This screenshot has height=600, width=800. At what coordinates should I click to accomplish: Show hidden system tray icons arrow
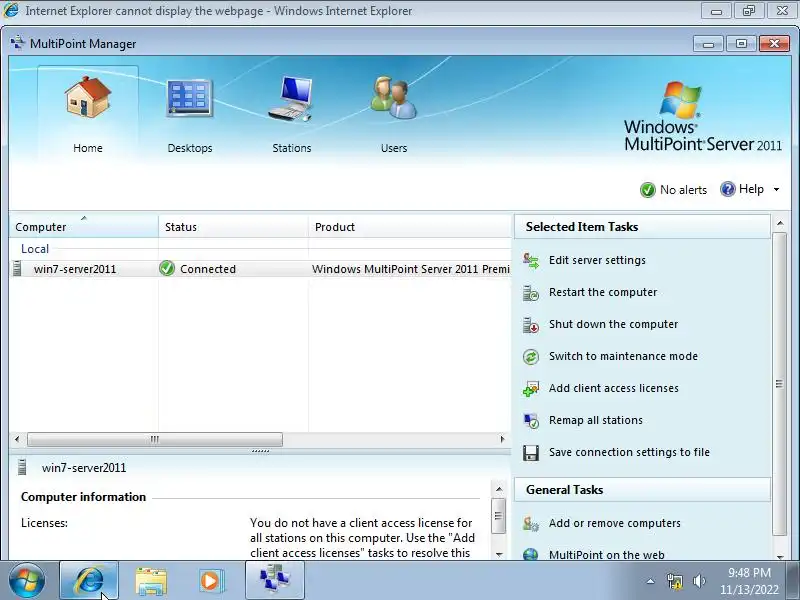(651, 581)
